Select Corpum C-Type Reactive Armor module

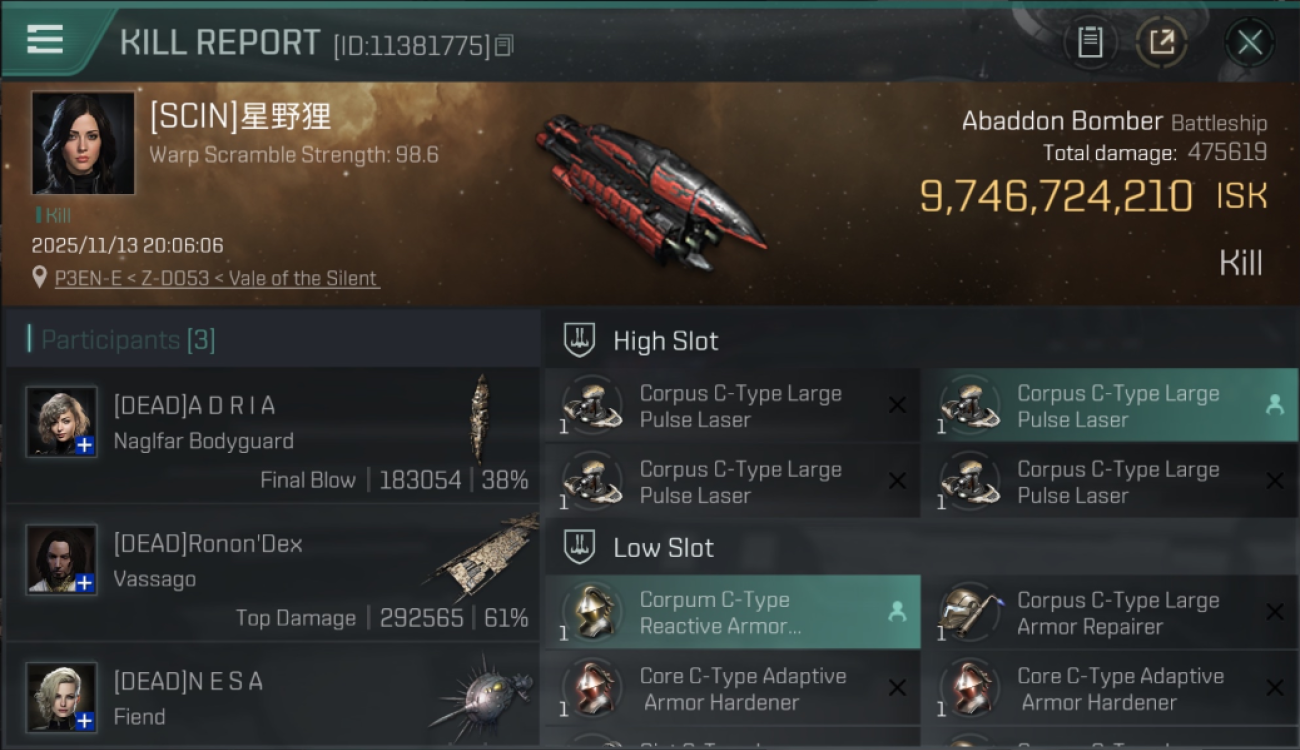732,612
